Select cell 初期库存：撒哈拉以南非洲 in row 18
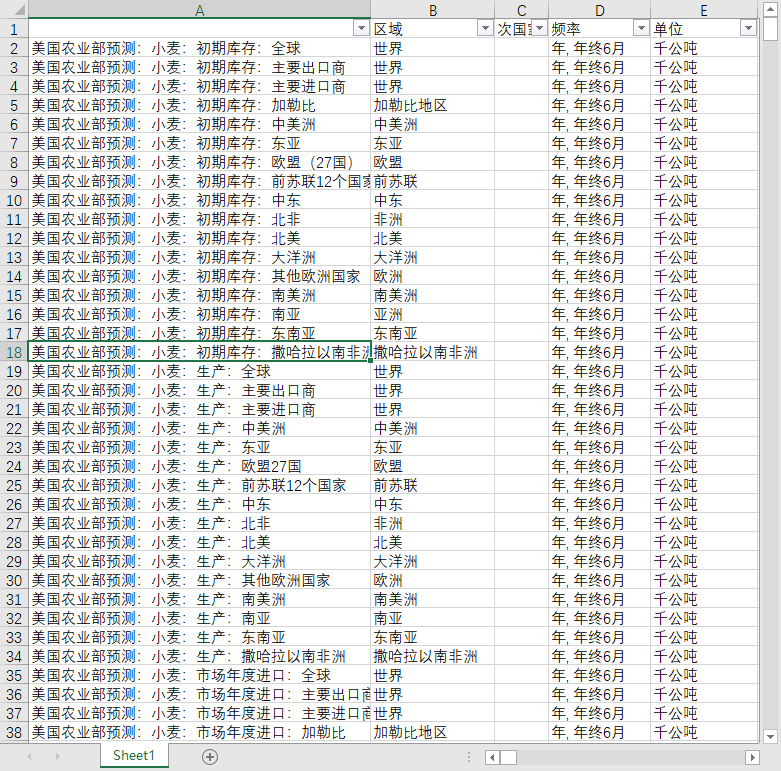Viewport: 781px width, 771px height. tap(199, 352)
